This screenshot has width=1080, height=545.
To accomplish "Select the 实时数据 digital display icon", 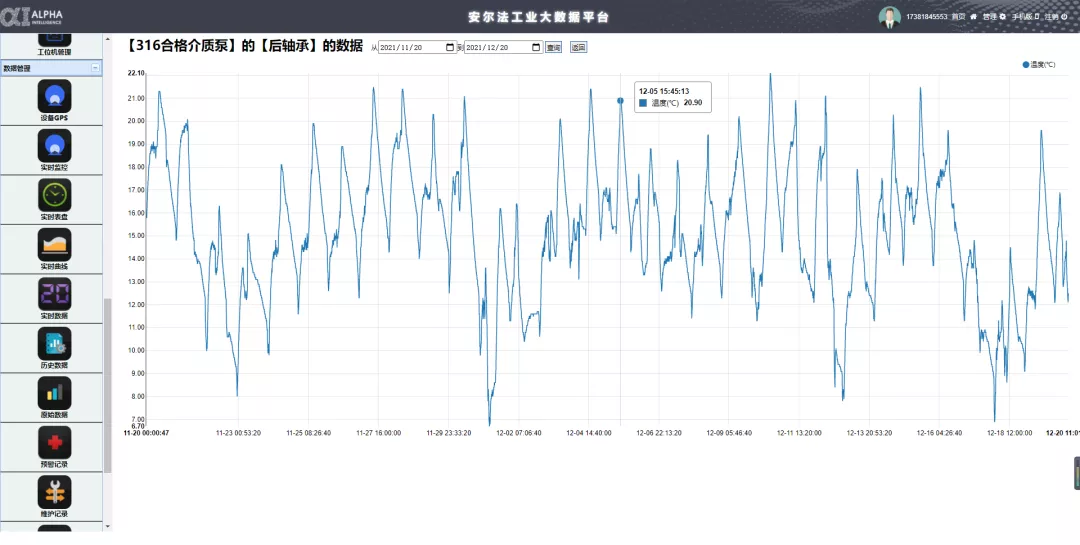I will (54, 294).
